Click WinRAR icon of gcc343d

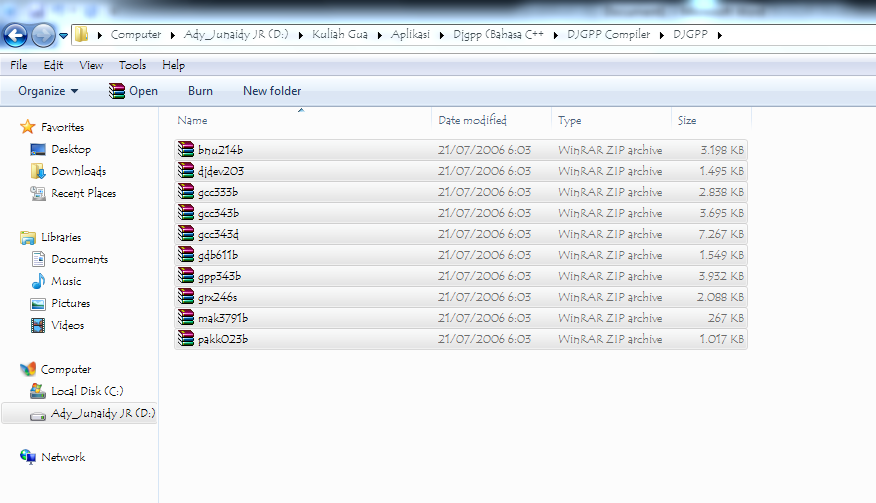pos(185,233)
